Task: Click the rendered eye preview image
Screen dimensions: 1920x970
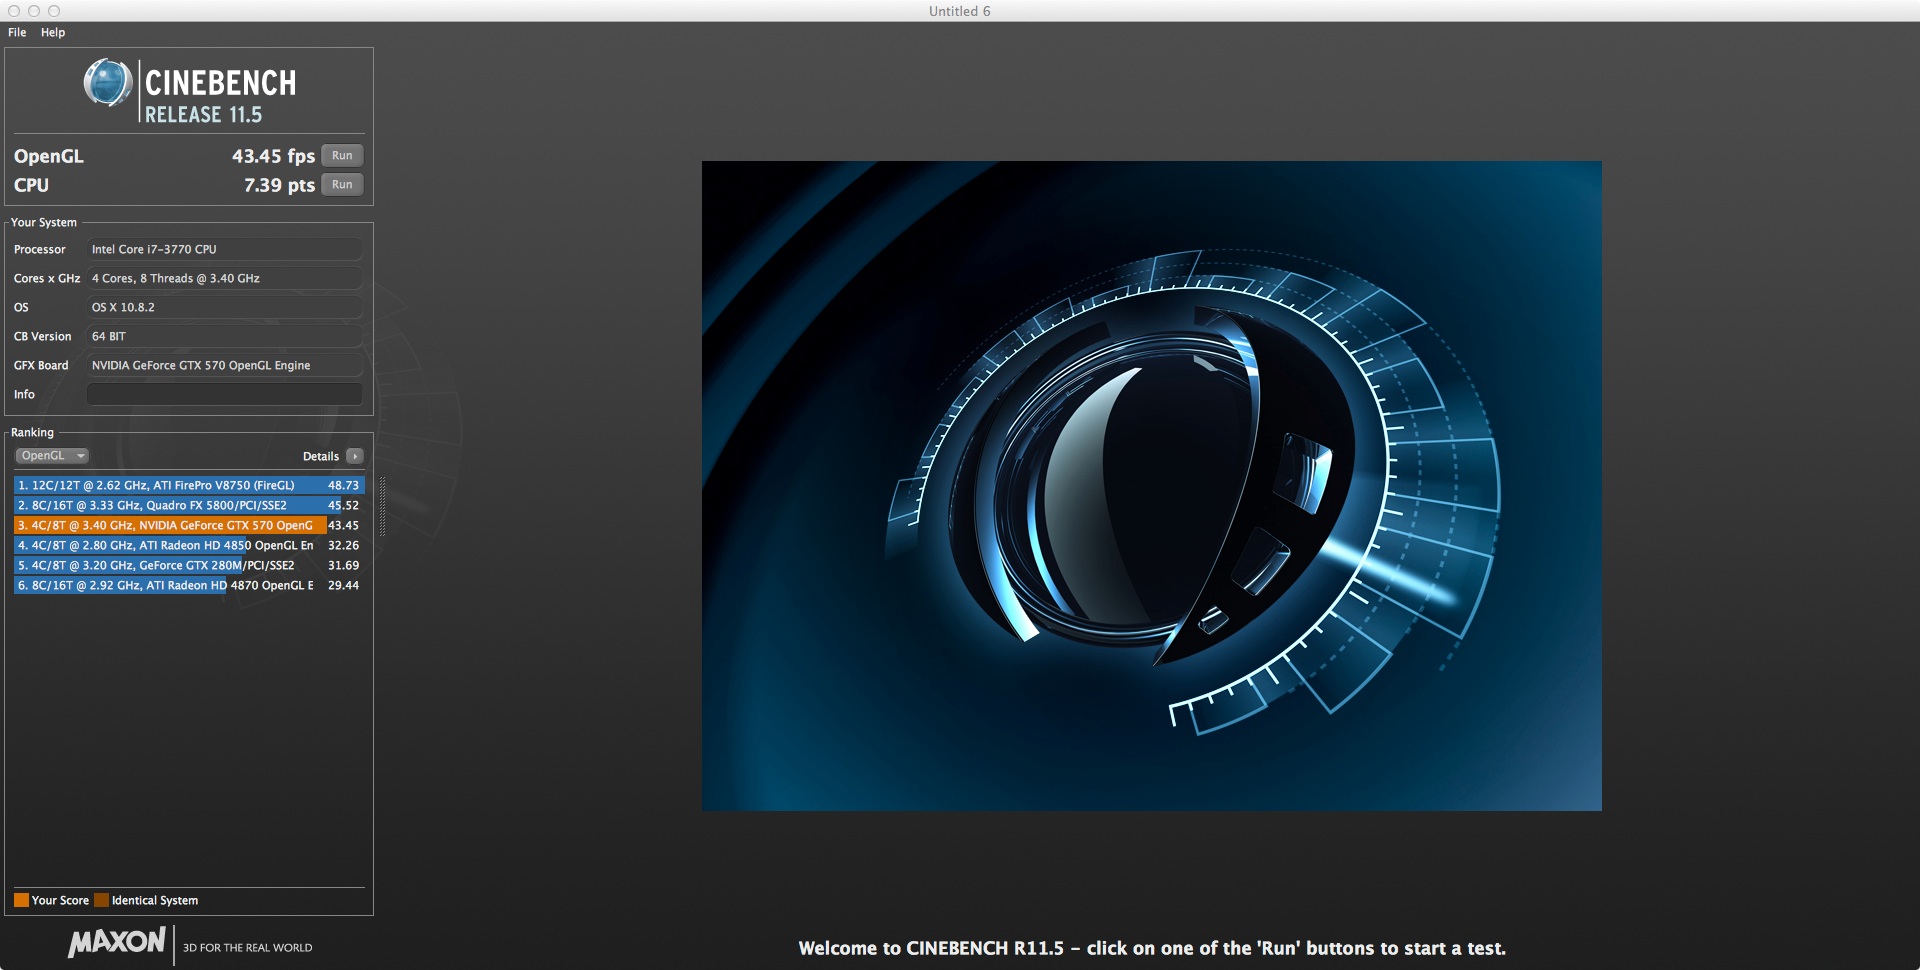Action: 1151,486
